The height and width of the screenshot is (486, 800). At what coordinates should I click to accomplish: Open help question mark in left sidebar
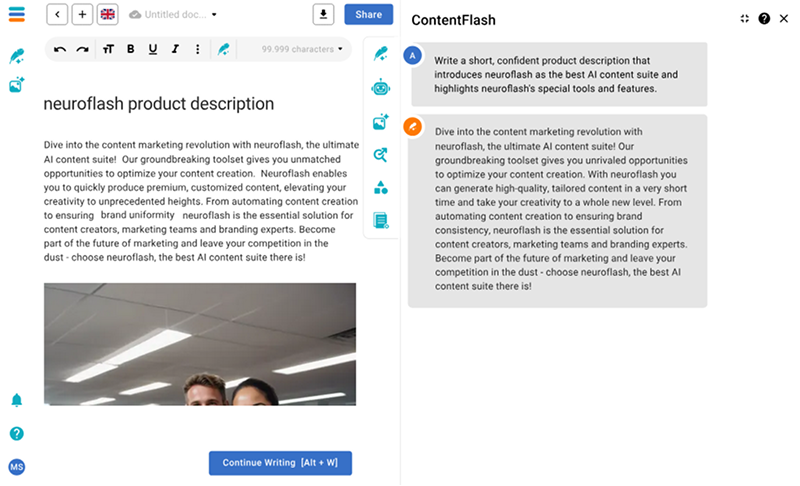(x=17, y=433)
